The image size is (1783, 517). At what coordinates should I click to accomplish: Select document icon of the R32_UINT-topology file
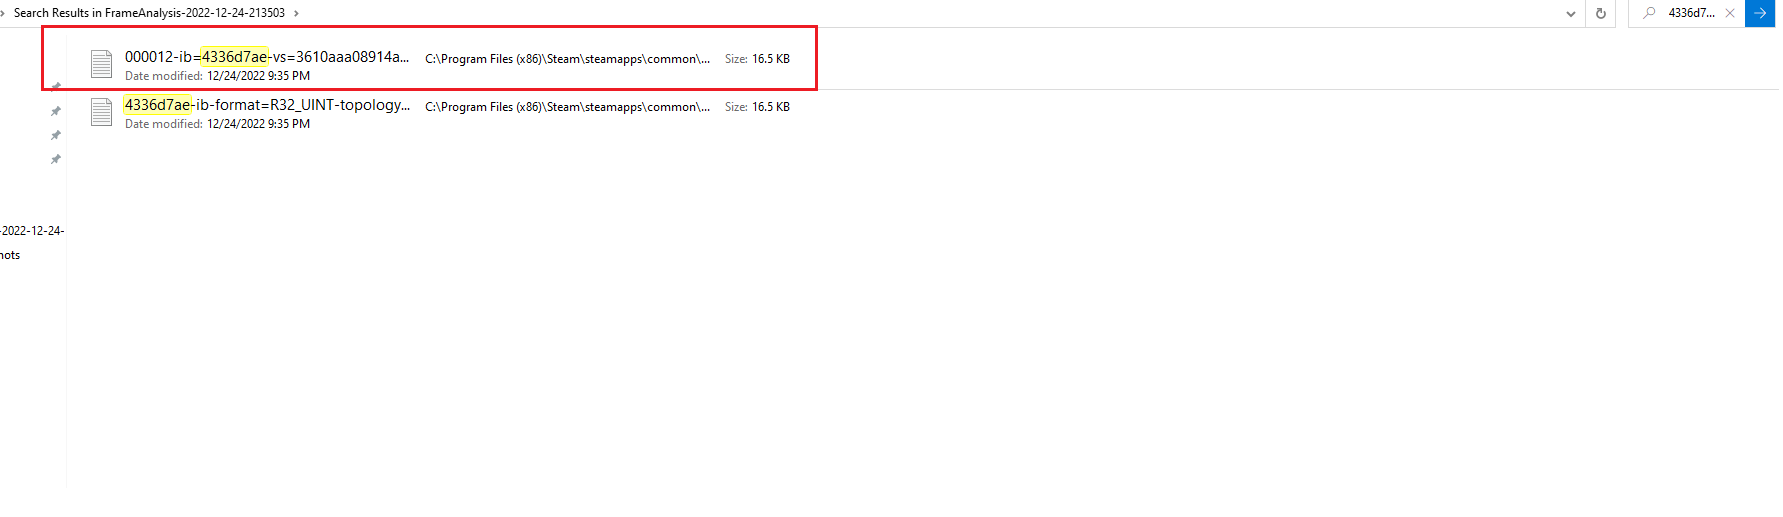coord(102,112)
